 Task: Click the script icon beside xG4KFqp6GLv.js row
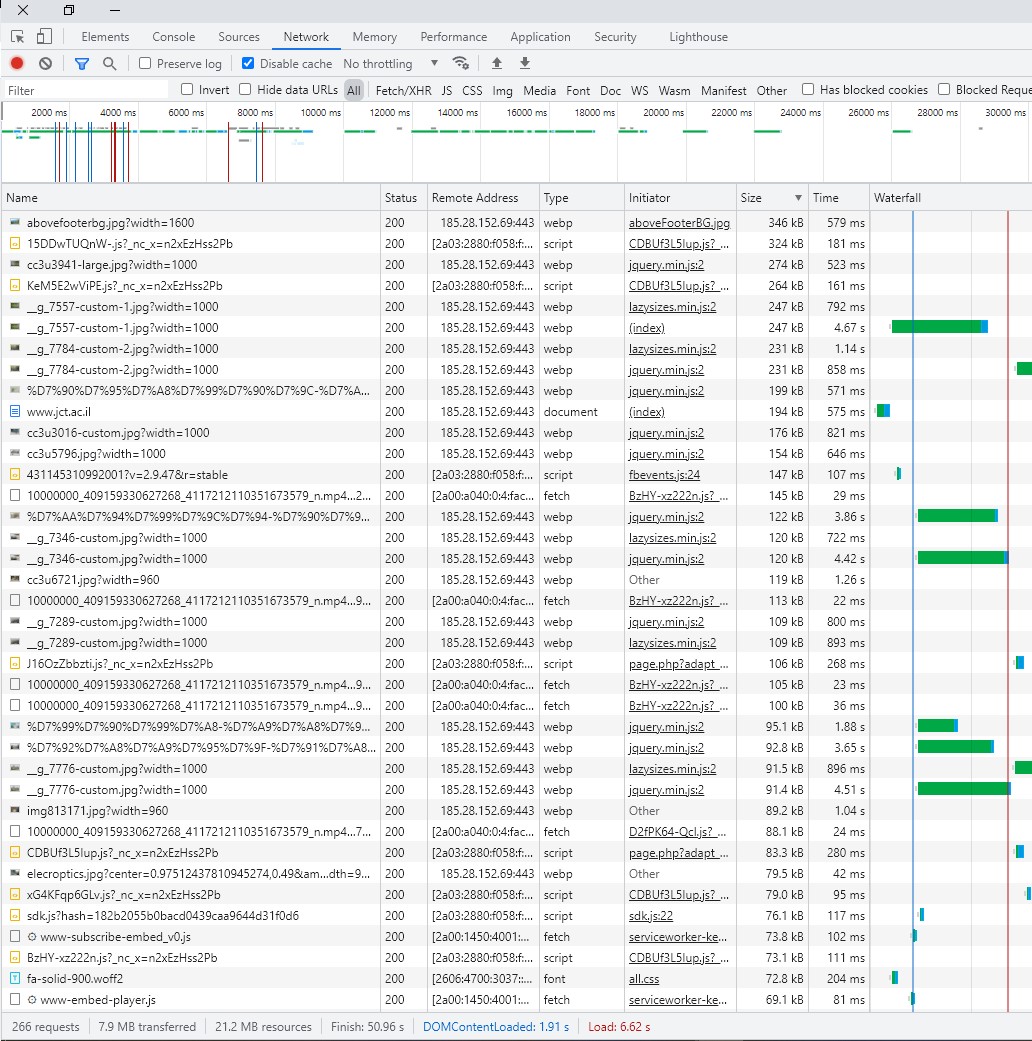15,895
